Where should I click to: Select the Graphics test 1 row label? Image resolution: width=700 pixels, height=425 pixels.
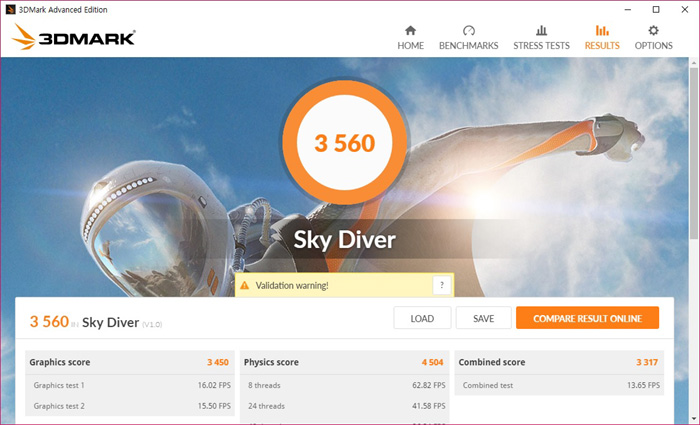59,385
